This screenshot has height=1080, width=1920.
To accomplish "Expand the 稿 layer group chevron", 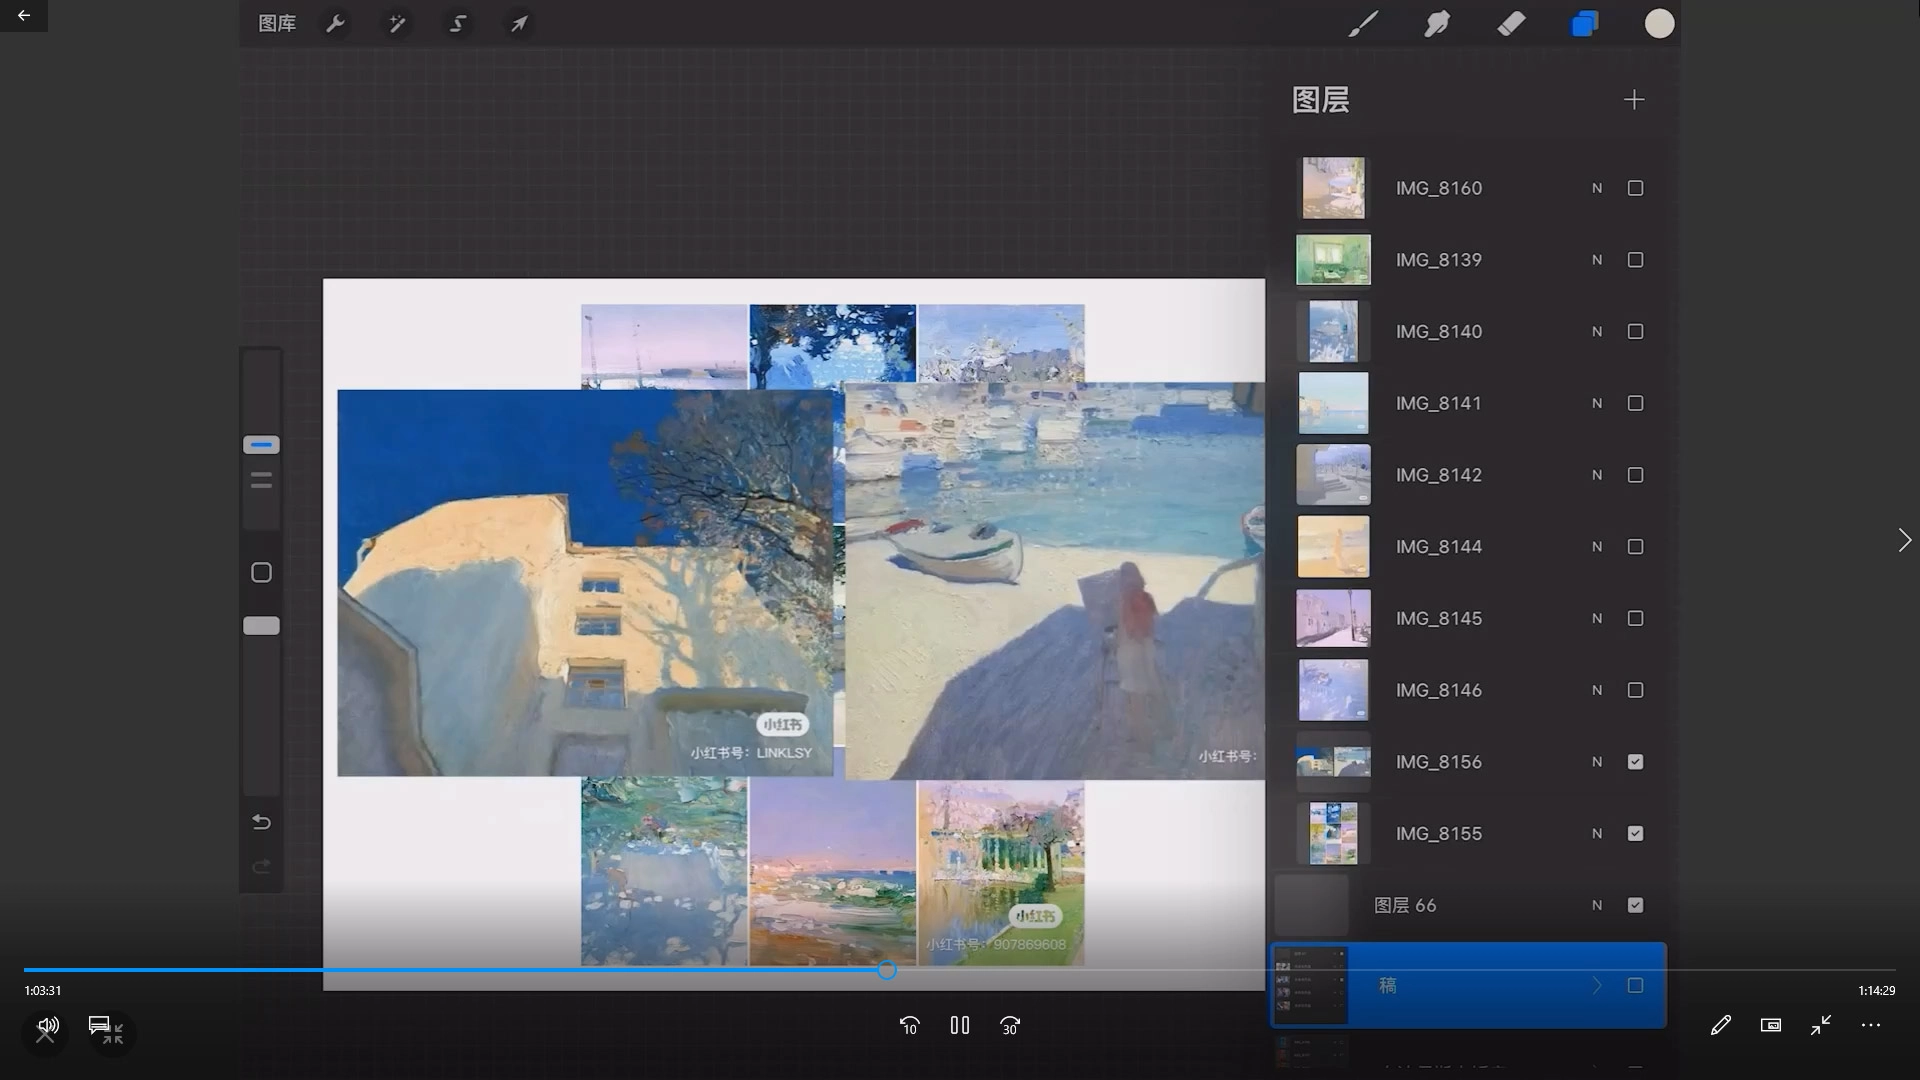I will point(1597,986).
